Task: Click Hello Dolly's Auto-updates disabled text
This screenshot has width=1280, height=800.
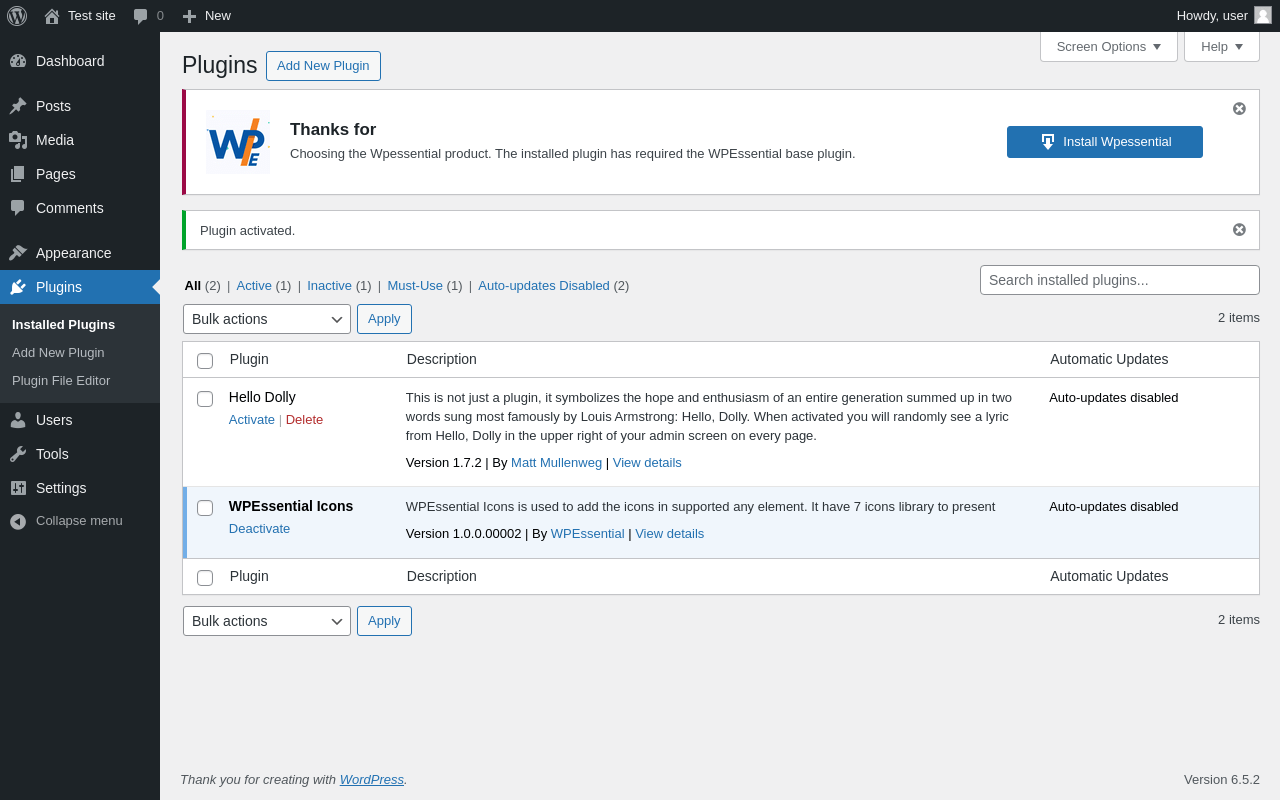Action: coord(1114,398)
